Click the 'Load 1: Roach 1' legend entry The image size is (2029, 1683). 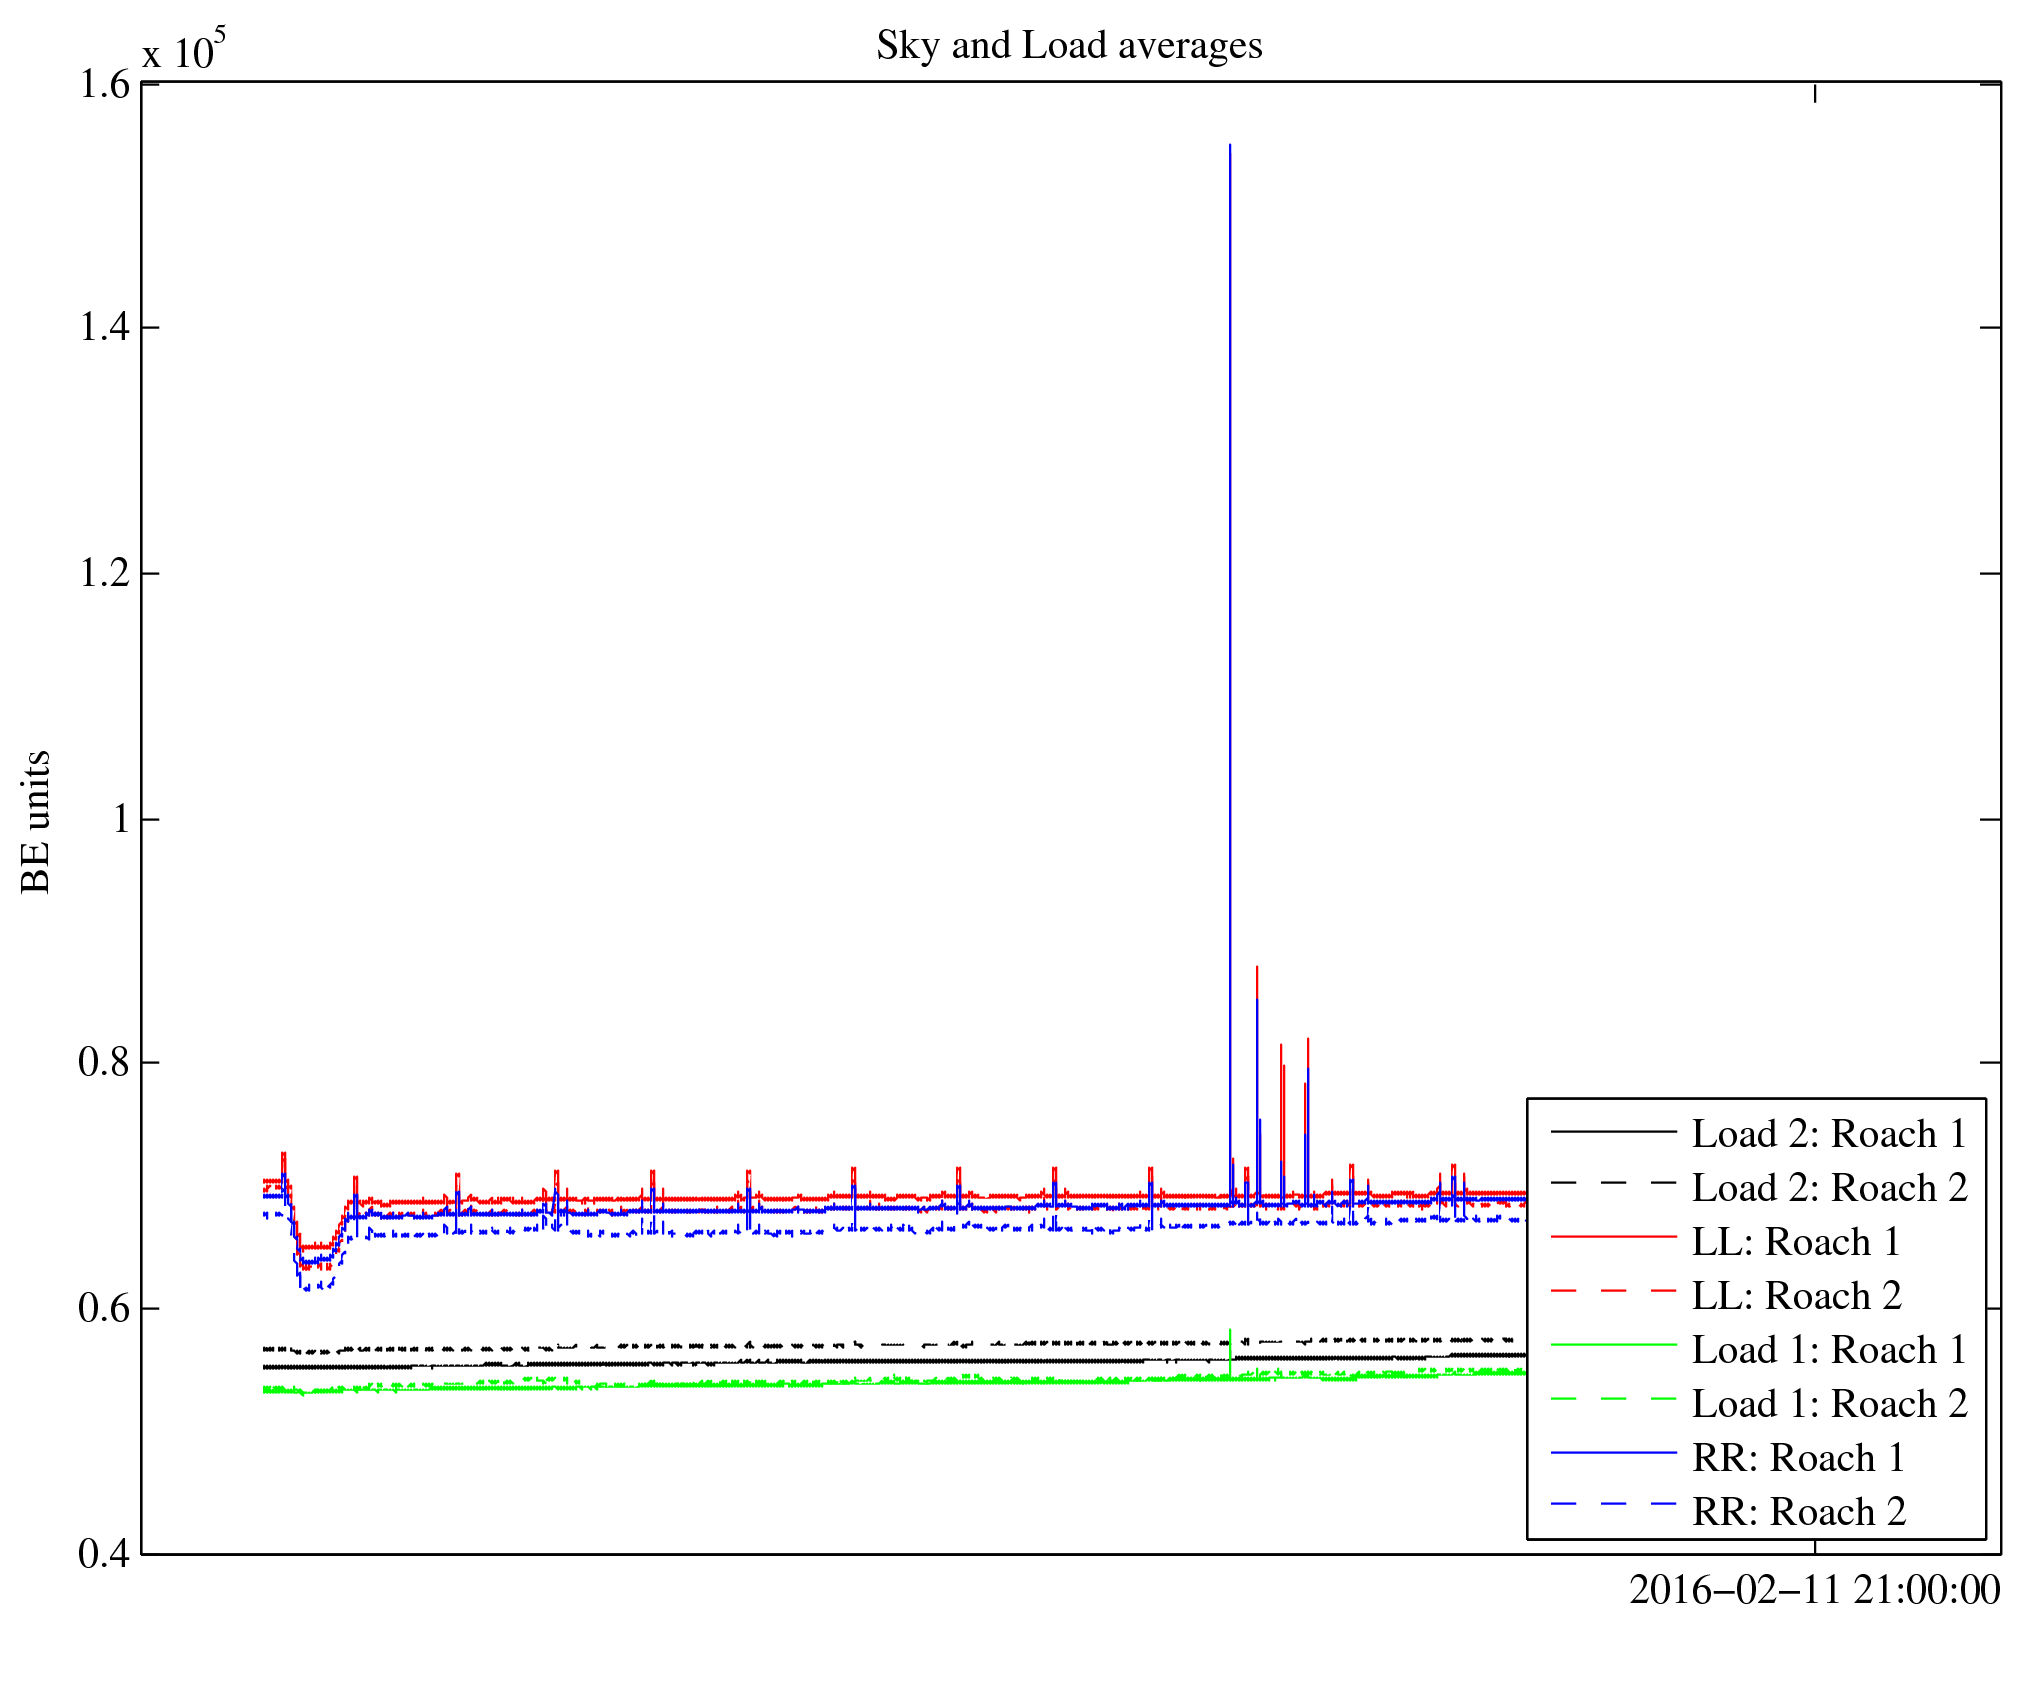click(x=1829, y=1350)
